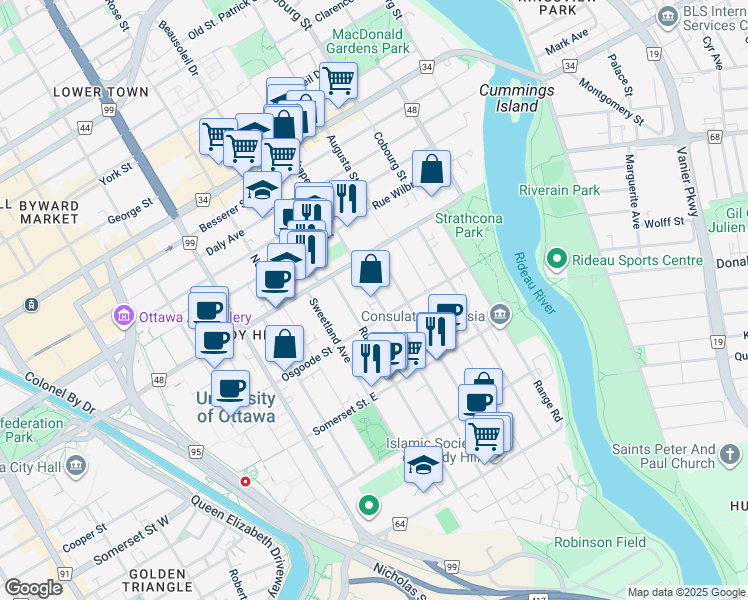
Task: Click the City Hall government building pin
Action: pos(76,466)
